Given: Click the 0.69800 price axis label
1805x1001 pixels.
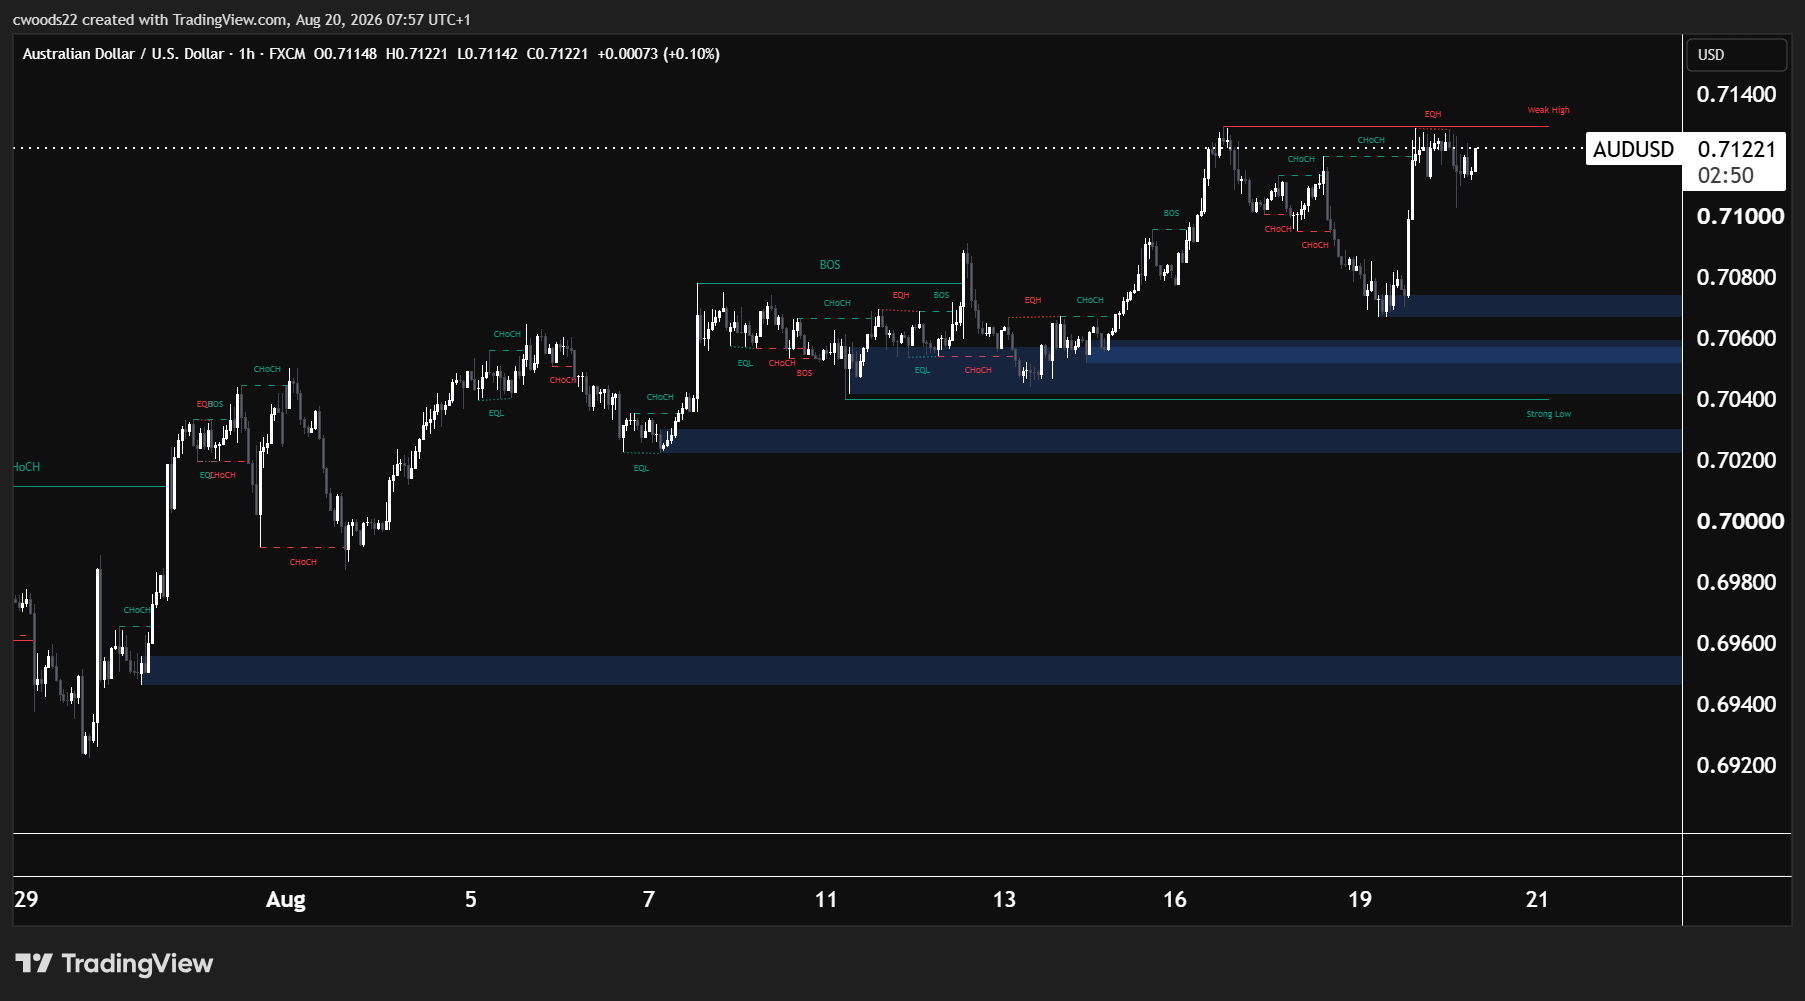Looking at the screenshot, I should coord(1737,583).
